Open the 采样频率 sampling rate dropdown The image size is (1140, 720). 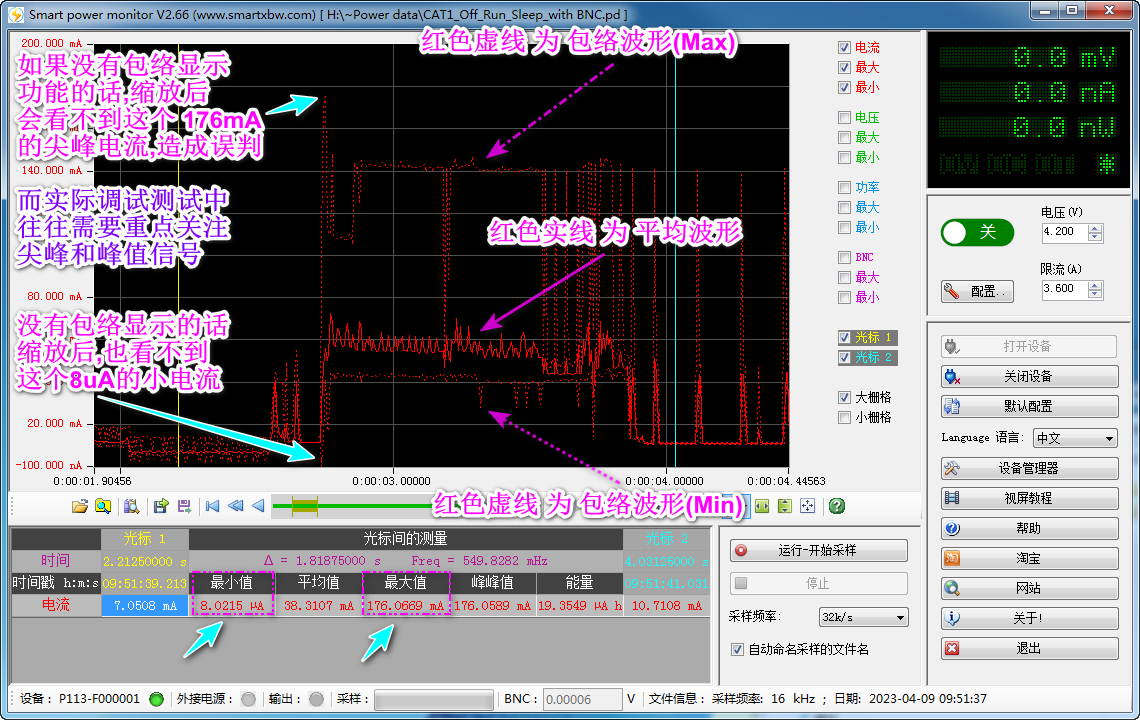(x=862, y=617)
